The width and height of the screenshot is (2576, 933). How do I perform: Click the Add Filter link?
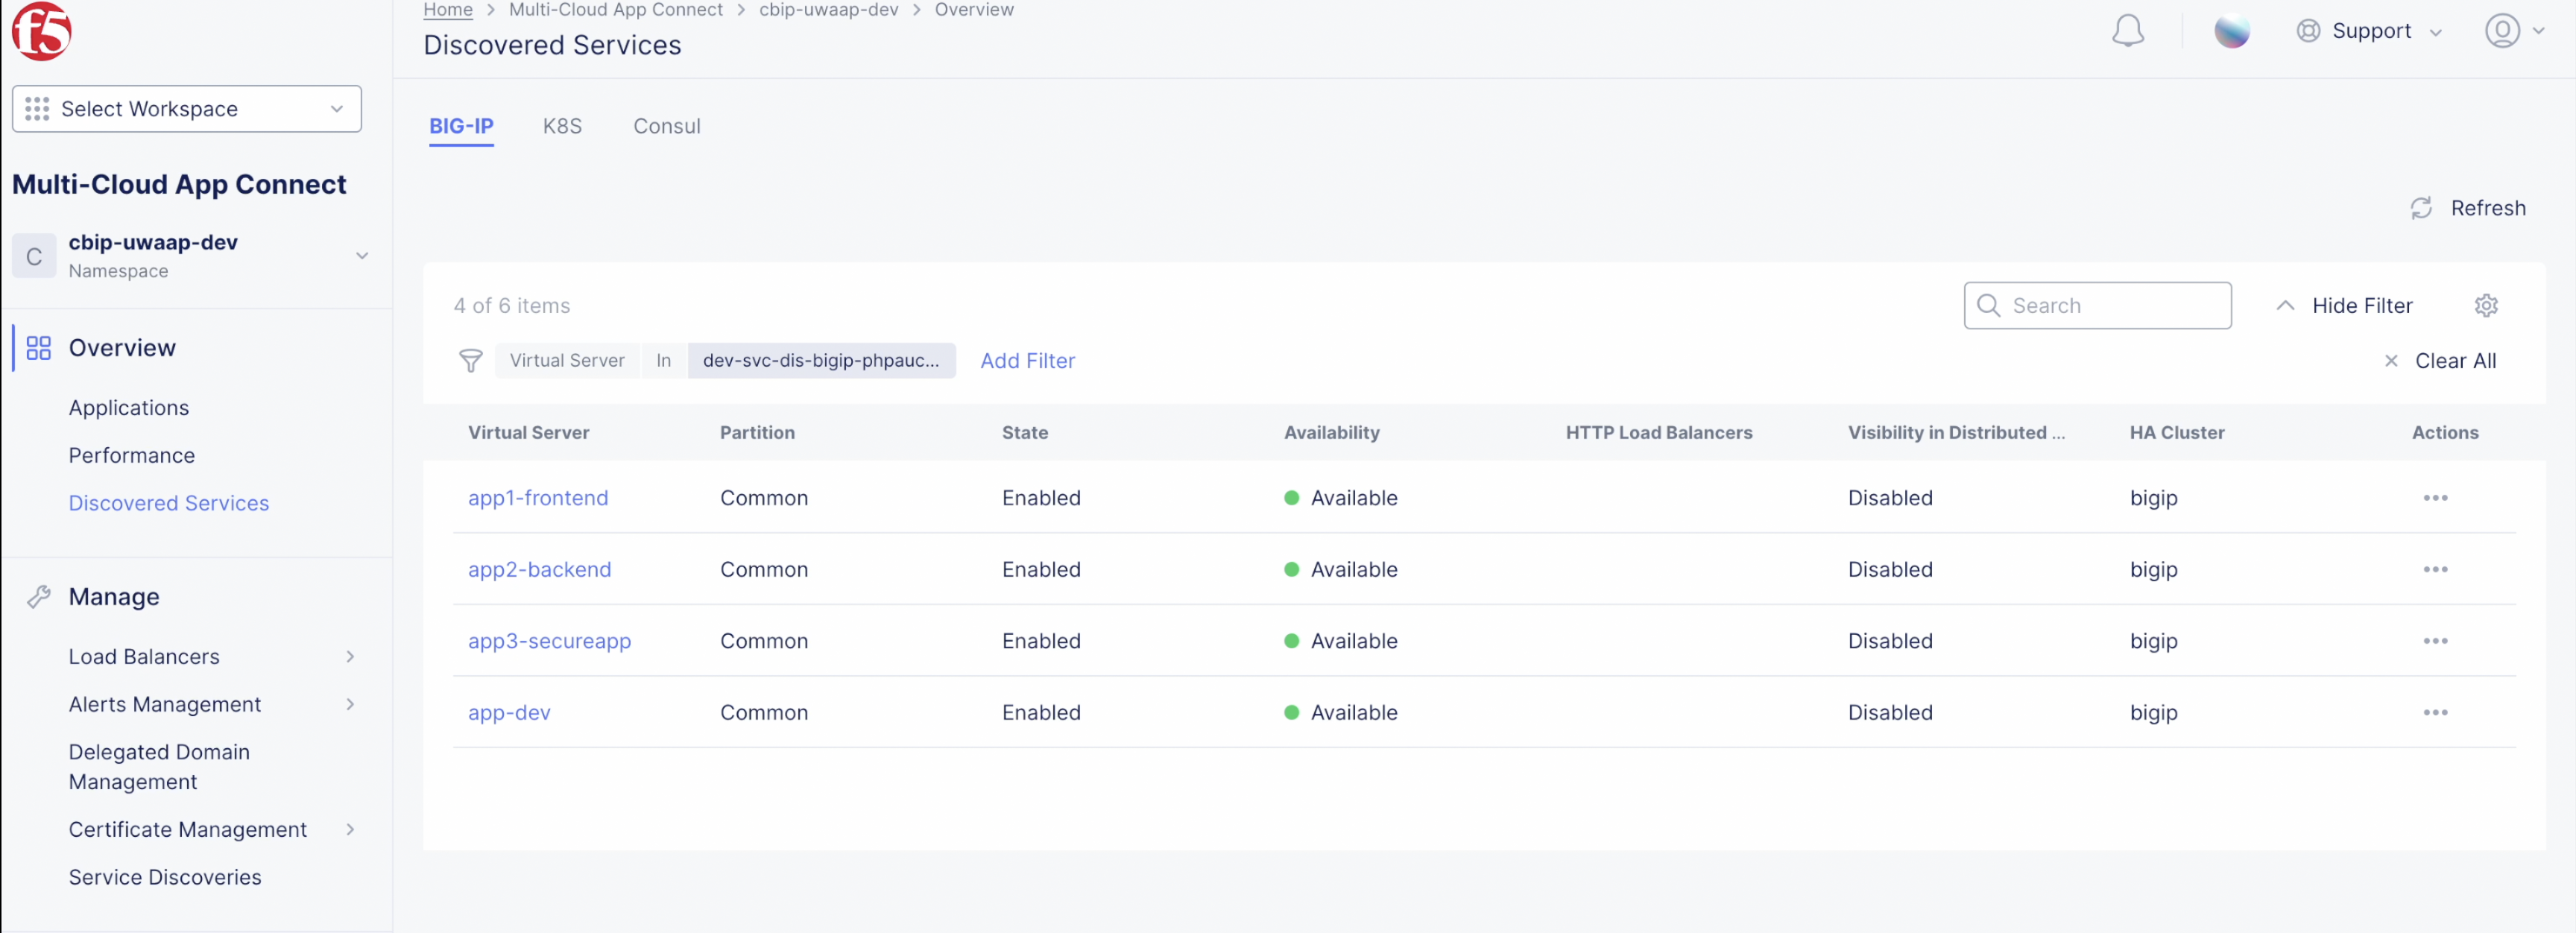coord(1027,361)
